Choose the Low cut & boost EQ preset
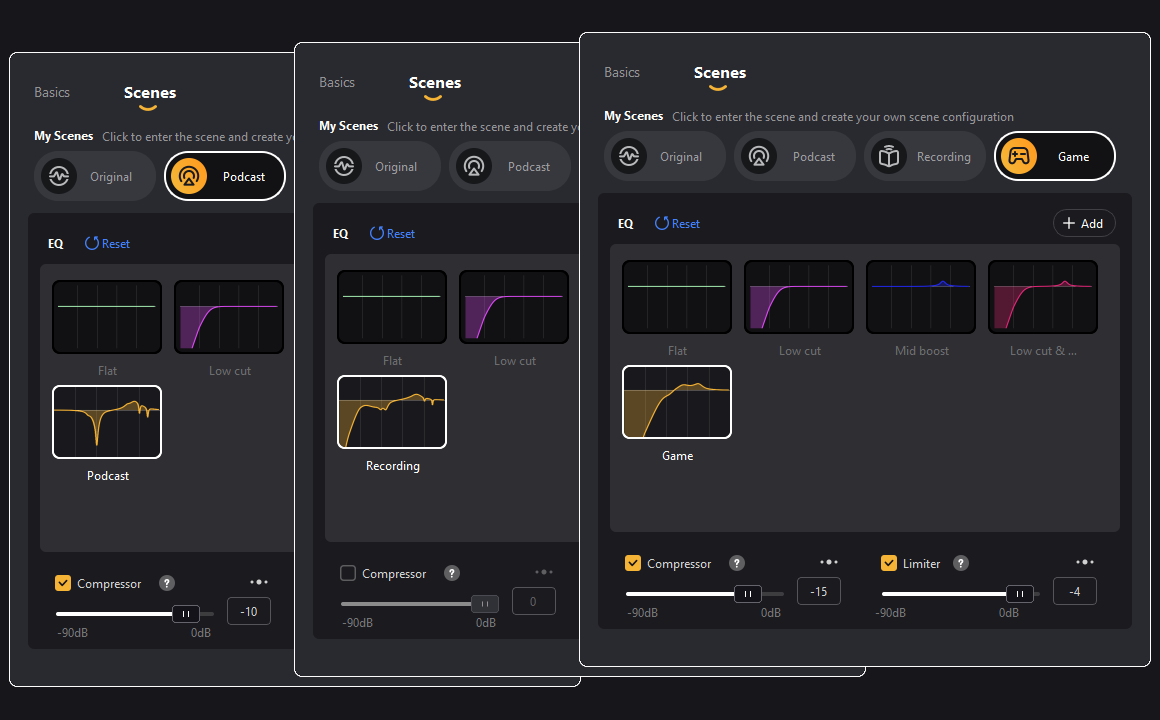The width and height of the screenshot is (1160, 720). coord(1043,297)
